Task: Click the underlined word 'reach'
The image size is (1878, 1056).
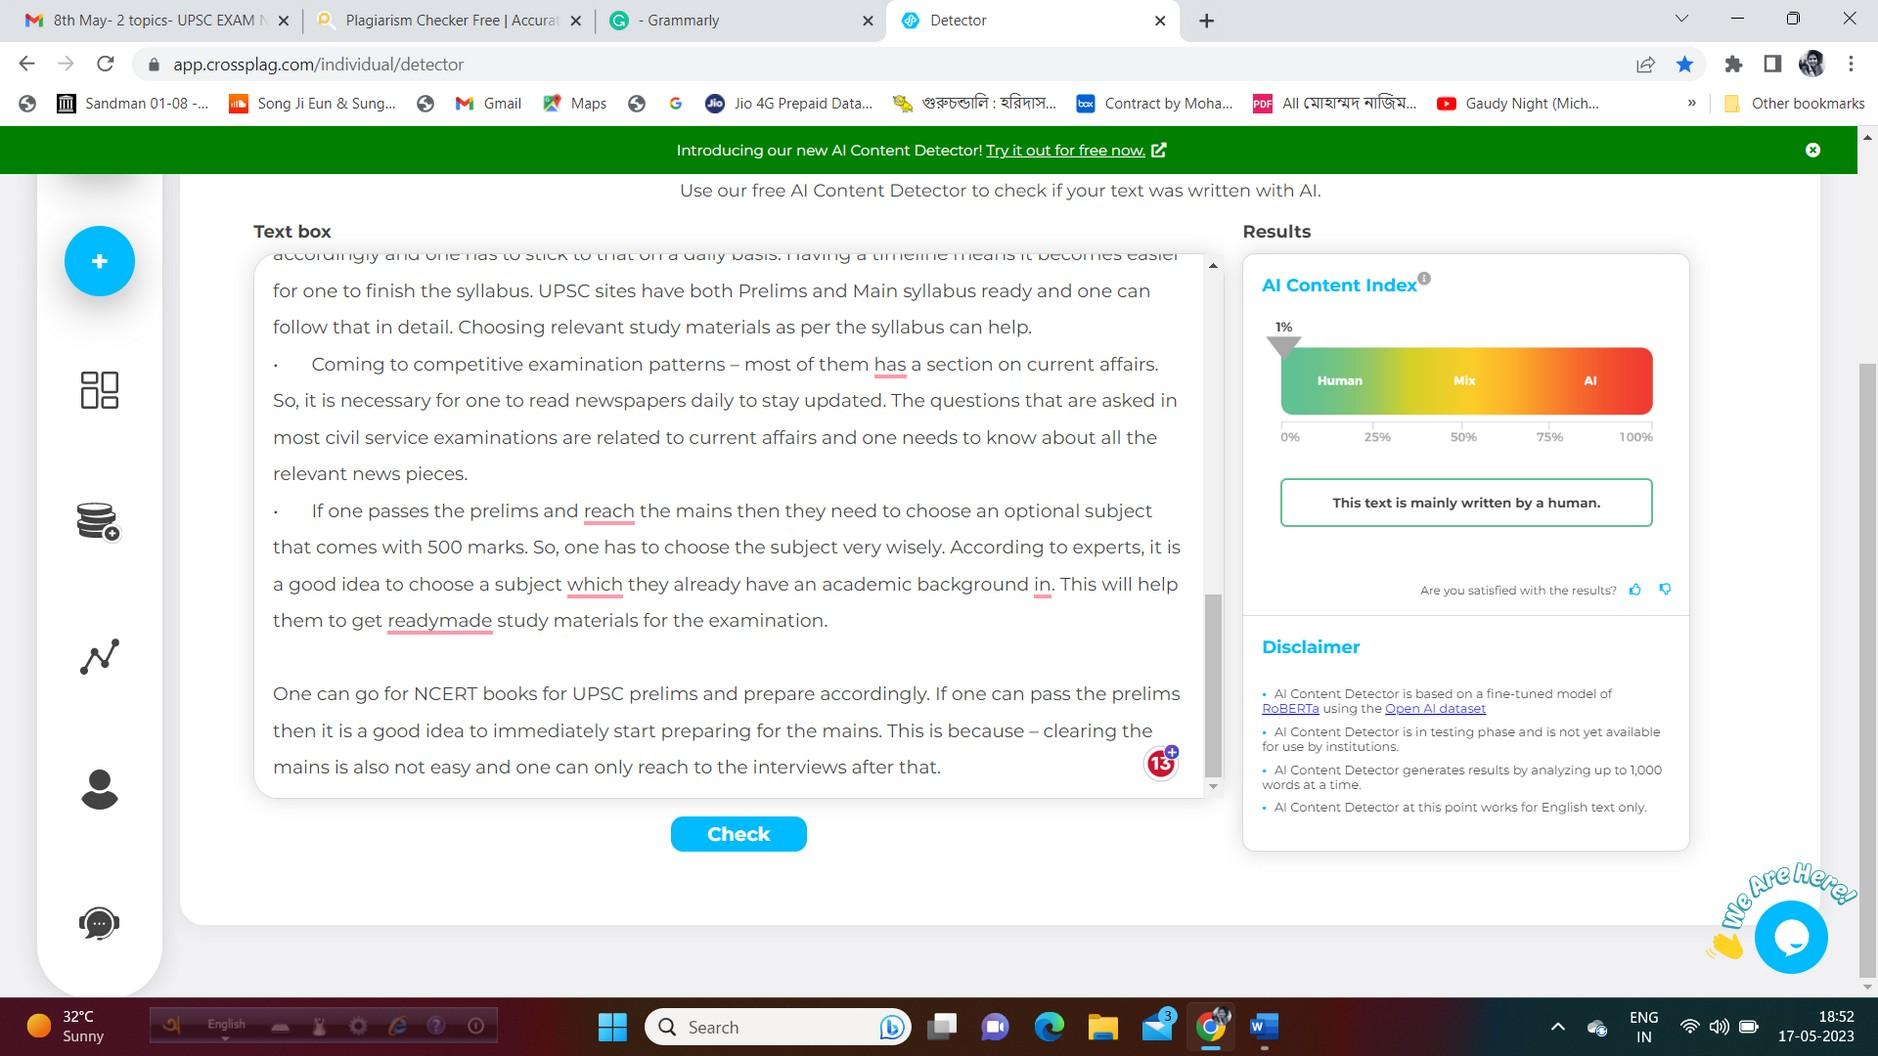Action: coord(609,511)
